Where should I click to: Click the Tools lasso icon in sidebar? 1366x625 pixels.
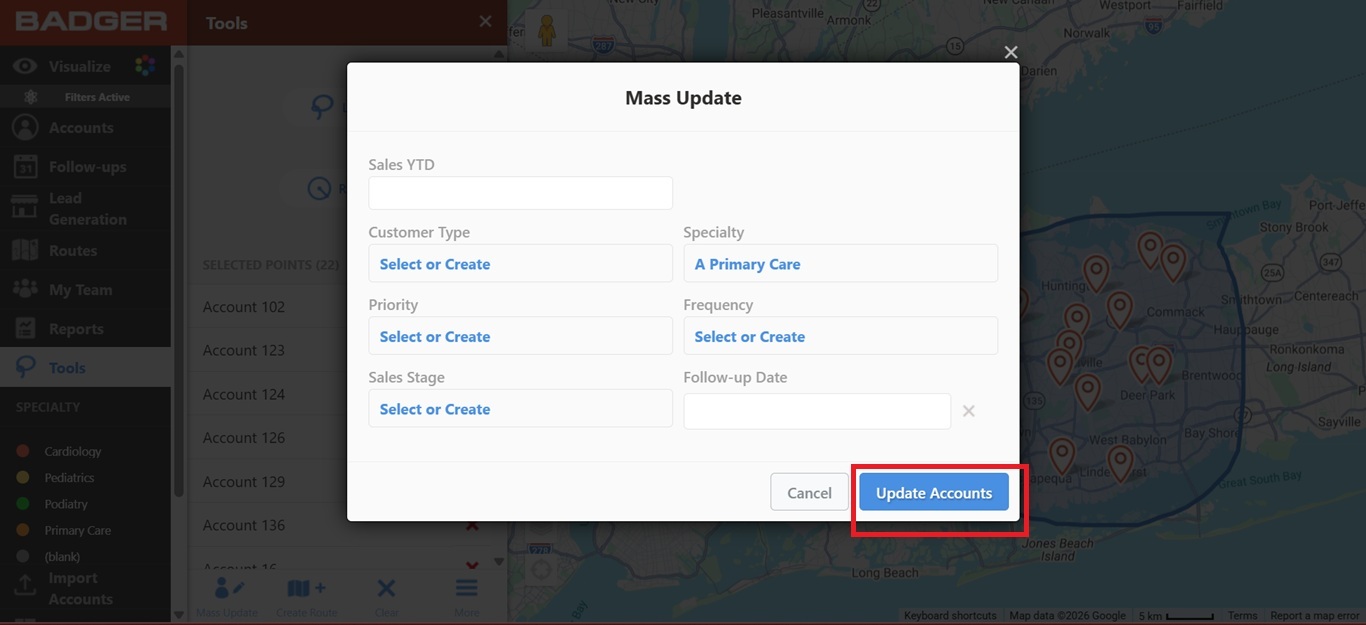[25, 368]
